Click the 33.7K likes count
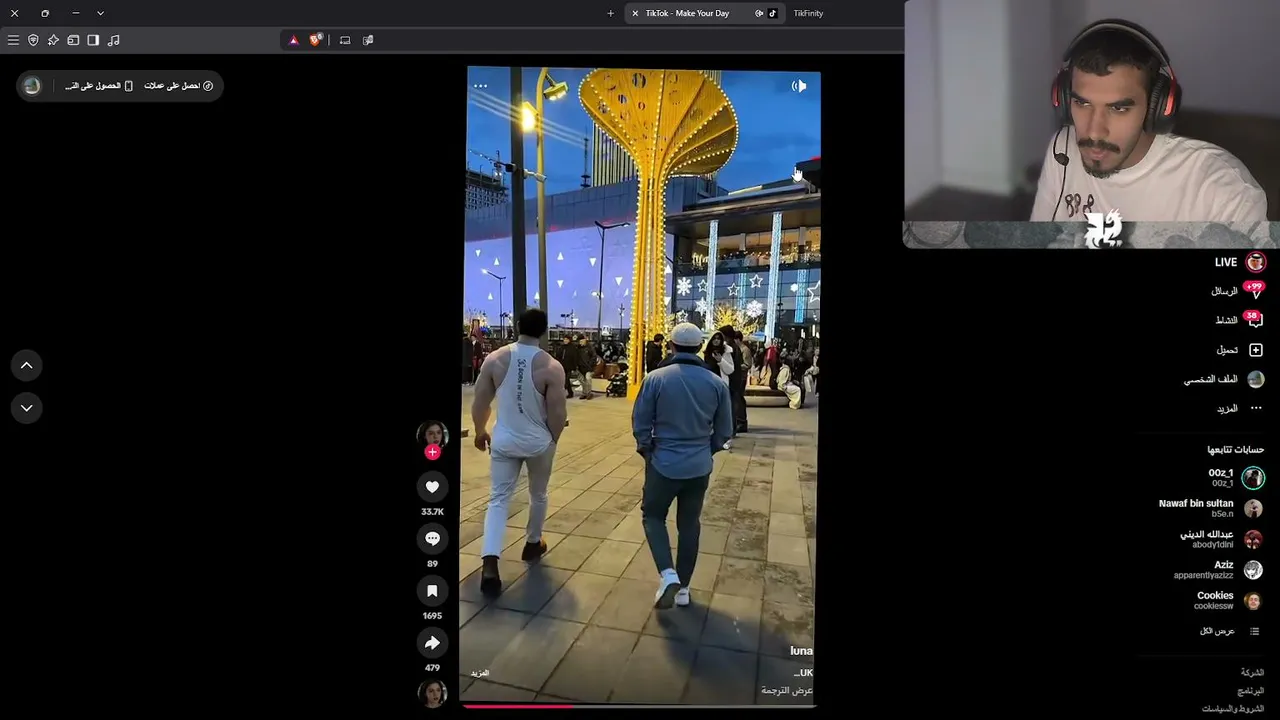1280x720 pixels. (432, 512)
